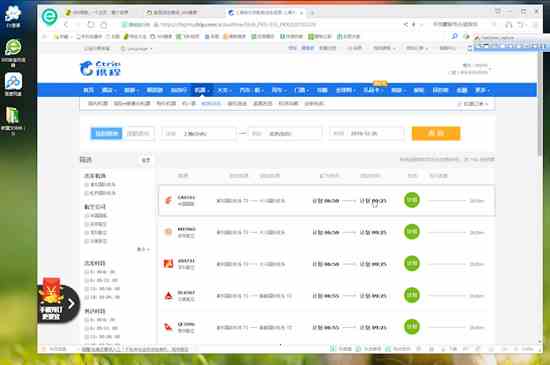Tick the 0:00-6:00 arrival time checkbox
Viewport: 550px width, 365px height.
point(86,320)
